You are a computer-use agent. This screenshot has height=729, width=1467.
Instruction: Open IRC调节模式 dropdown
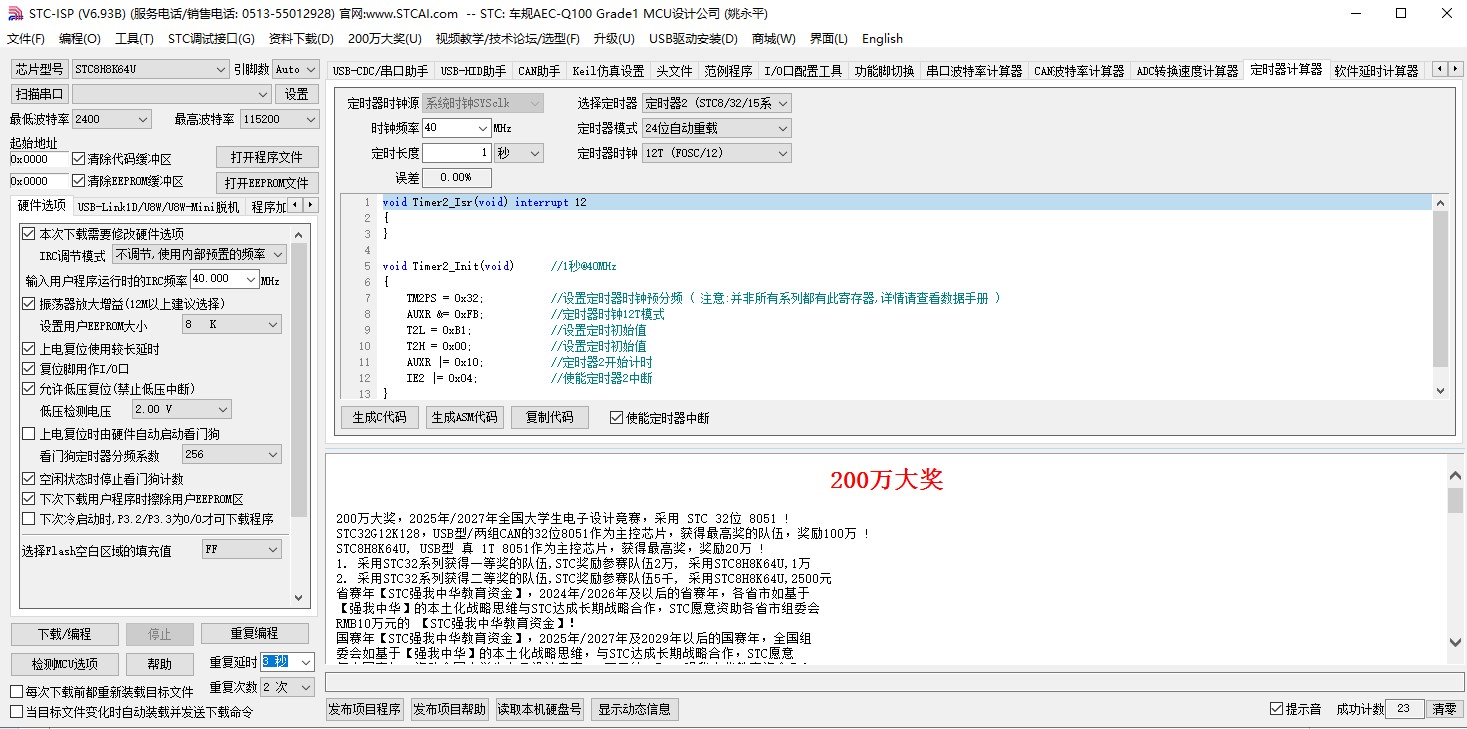199,255
